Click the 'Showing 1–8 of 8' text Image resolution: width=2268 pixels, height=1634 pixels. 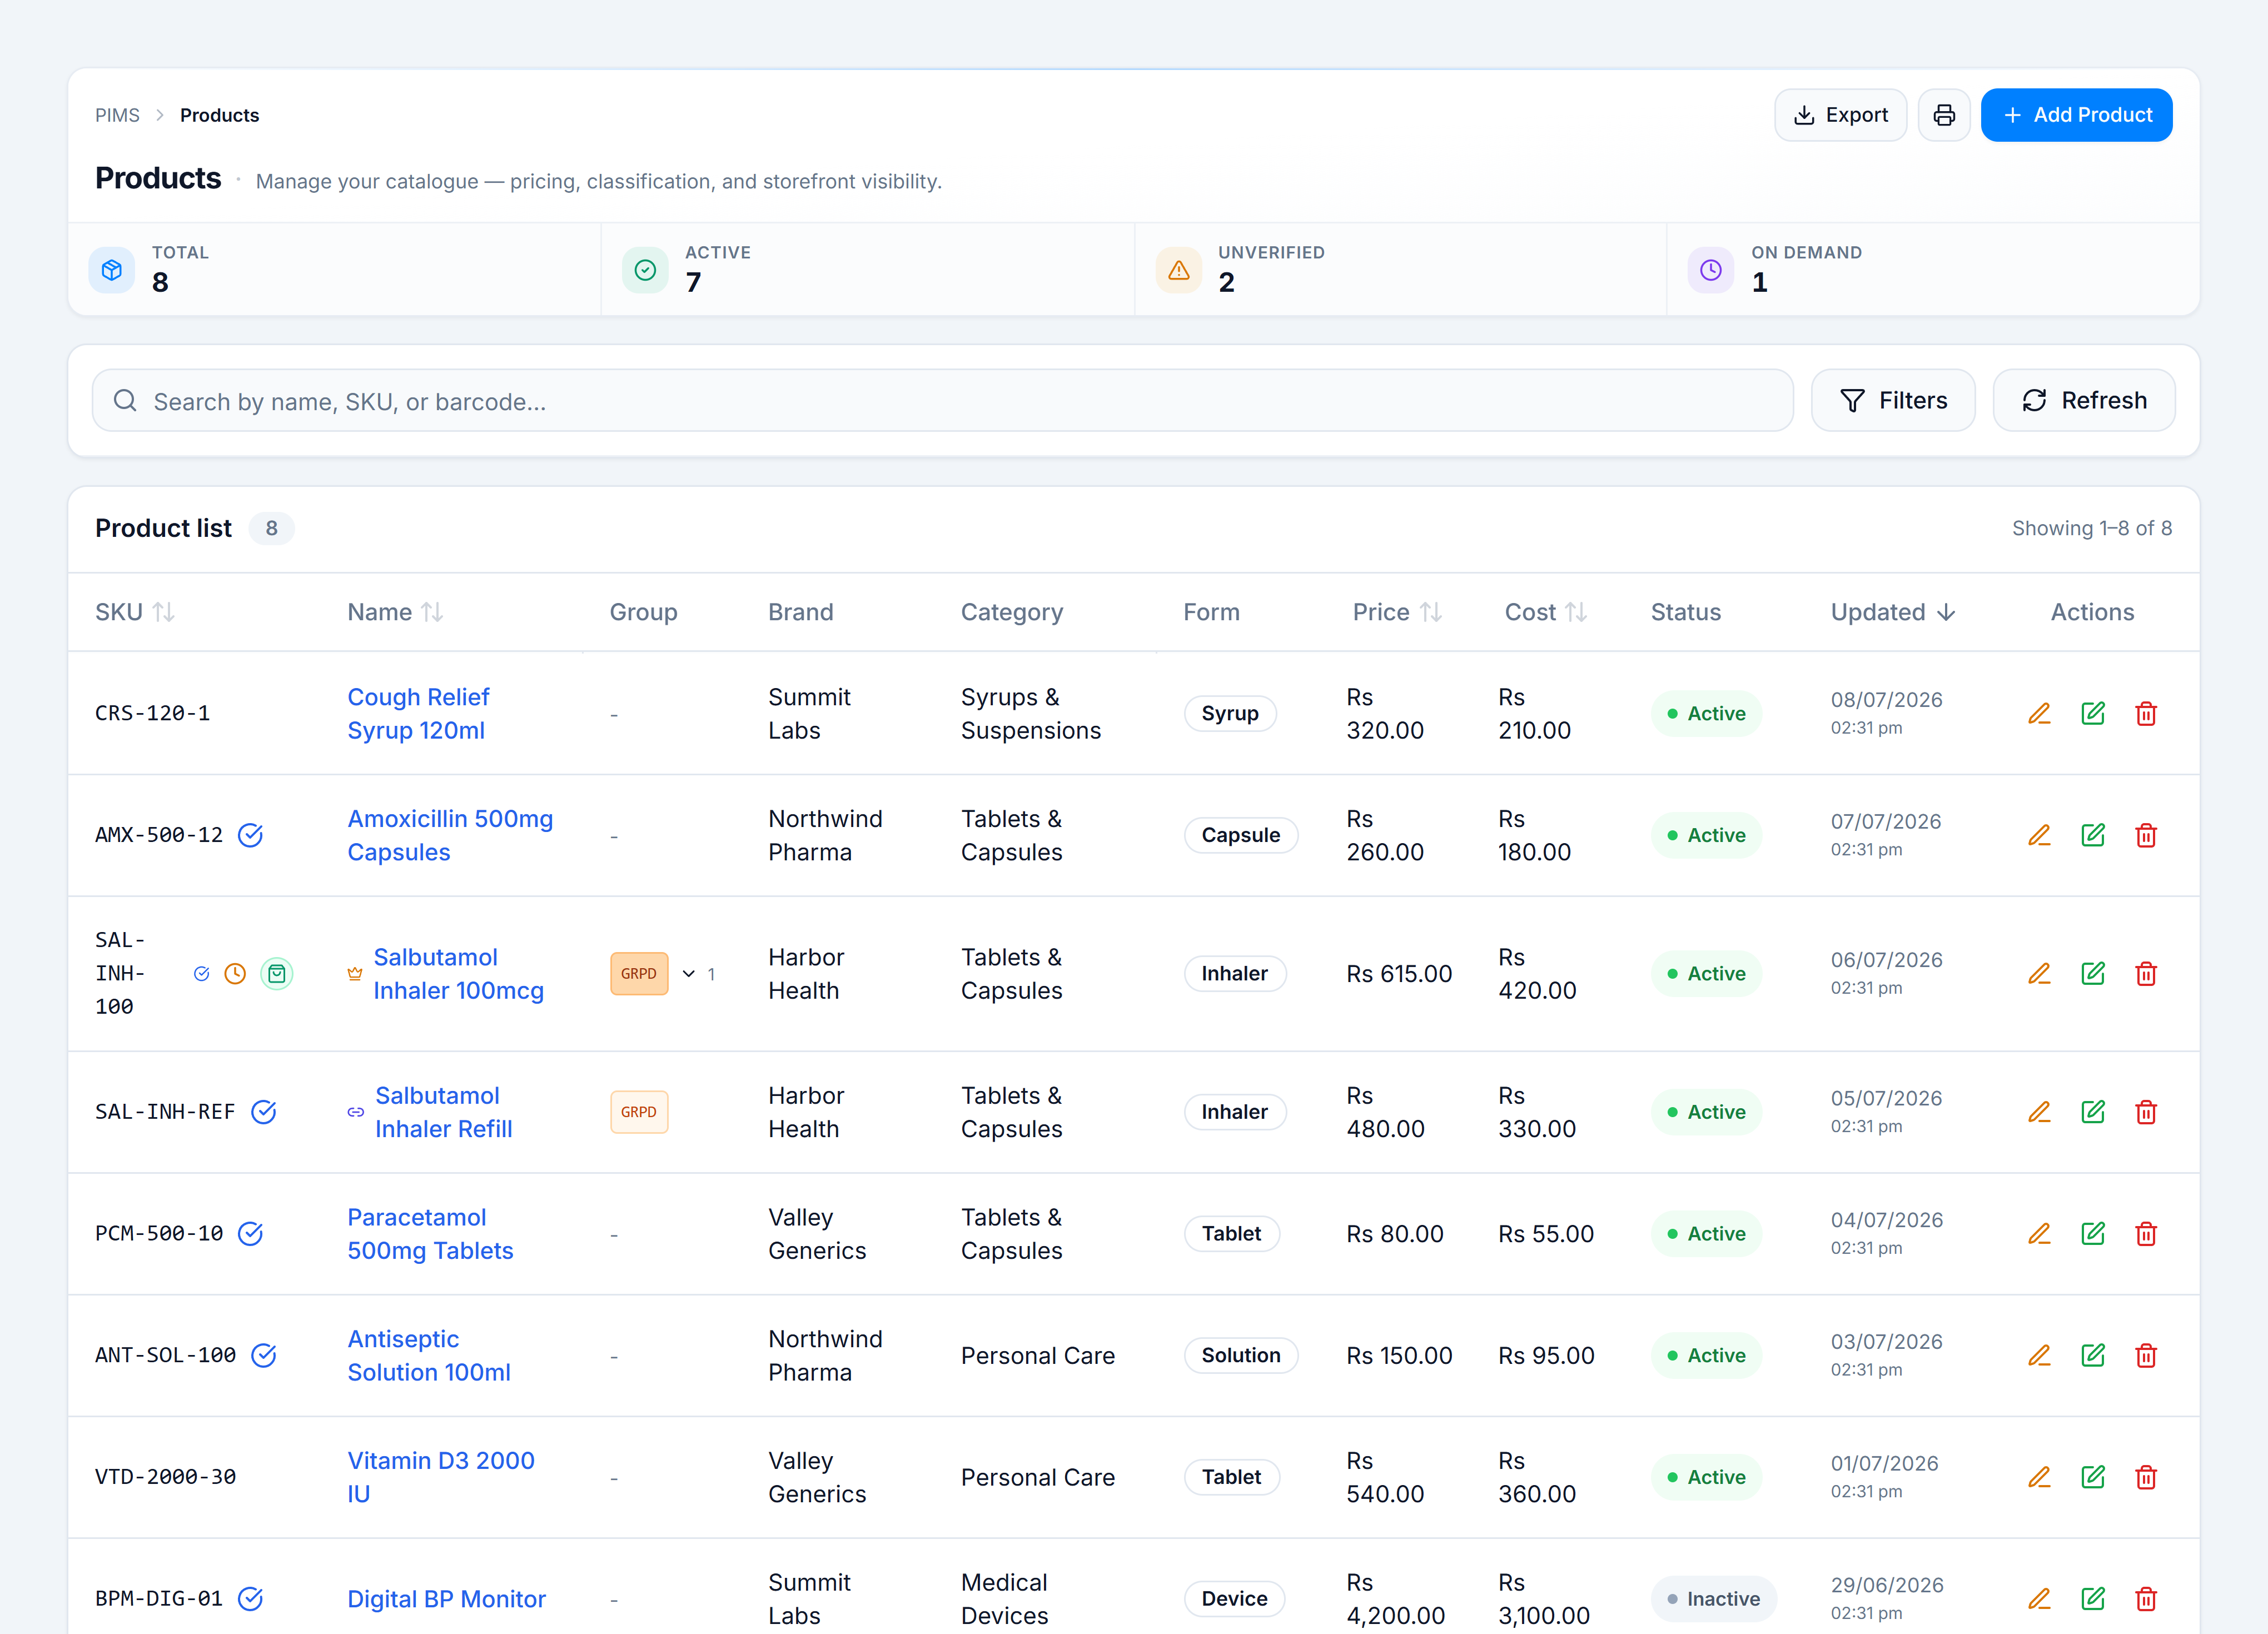coord(2091,528)
